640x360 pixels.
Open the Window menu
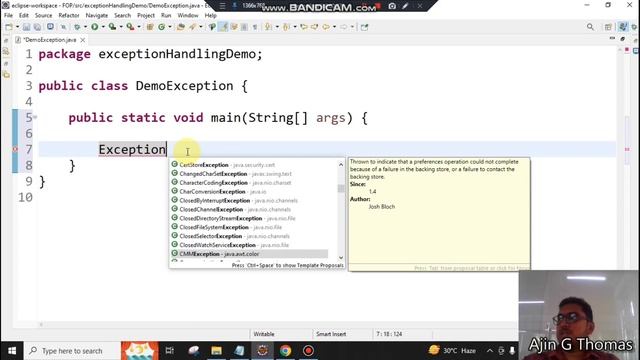pyautogui.click(x=188, y=16)
